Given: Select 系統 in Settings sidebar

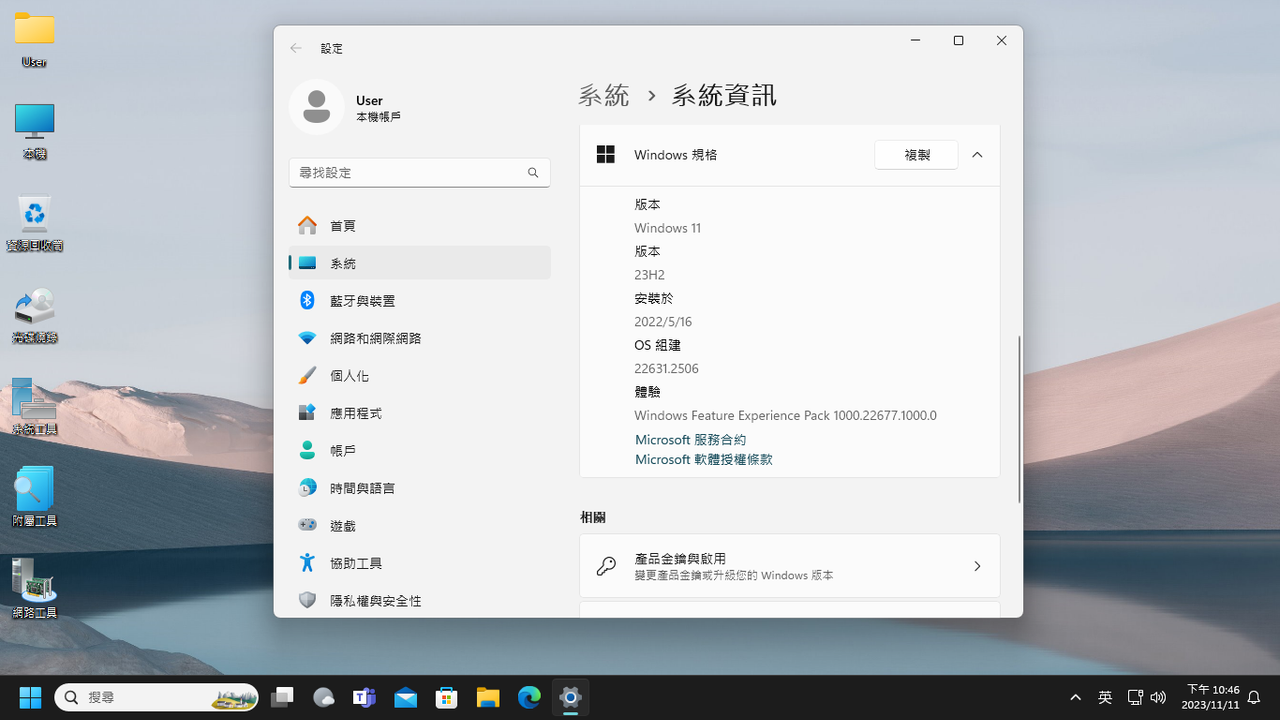Looking at the screenshot, I should coord(420,263).
